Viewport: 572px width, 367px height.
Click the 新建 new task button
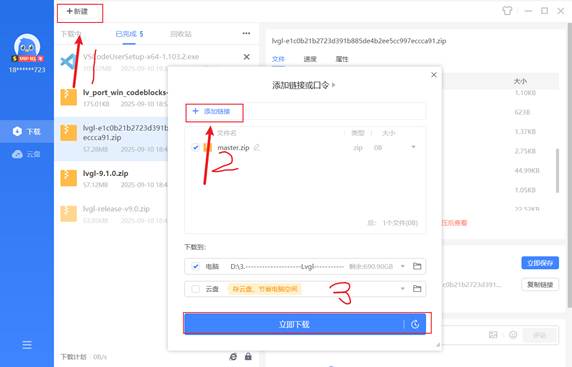click(x=77, y=11)
